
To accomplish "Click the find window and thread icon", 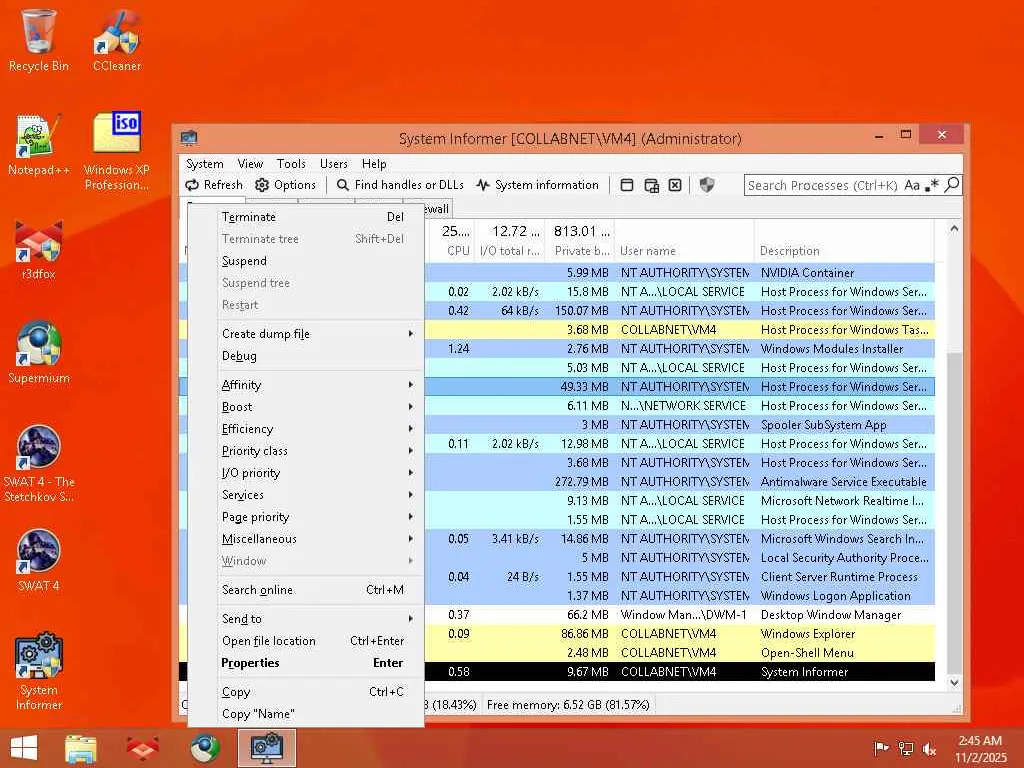I will 651,185.
